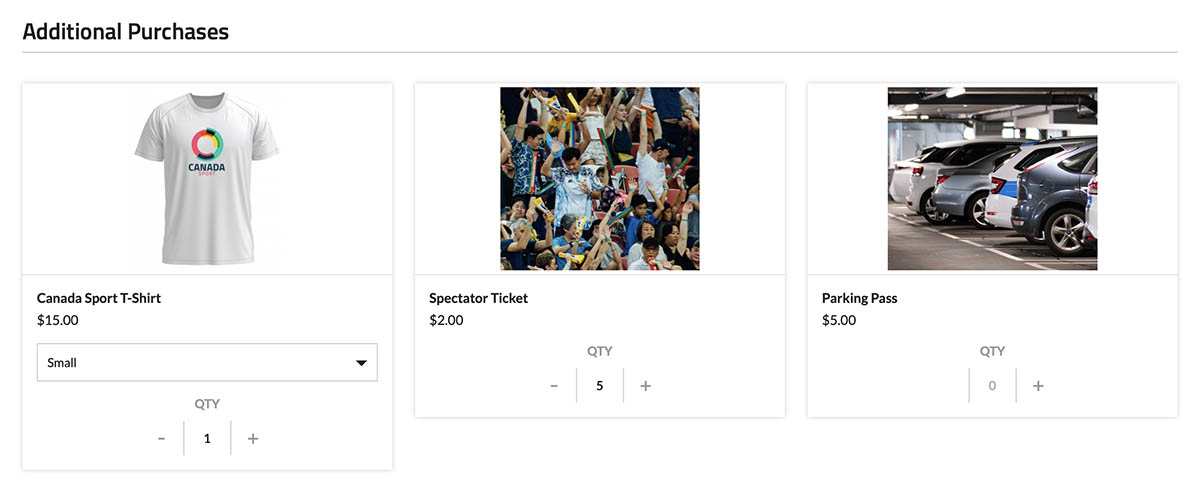Click the $15.00 T-shirt price

click(x=58, y=321)
